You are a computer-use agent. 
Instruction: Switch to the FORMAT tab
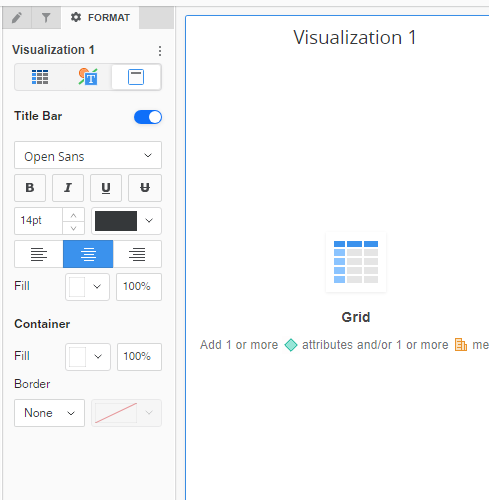coord(100,18)
